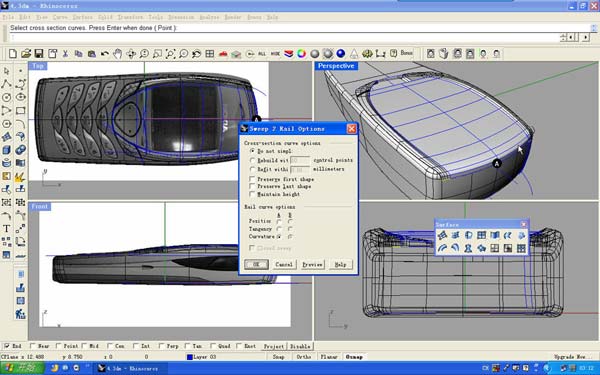600x375 pixels.
Task: Click the red car icon in toolbar
Action: 223,54
